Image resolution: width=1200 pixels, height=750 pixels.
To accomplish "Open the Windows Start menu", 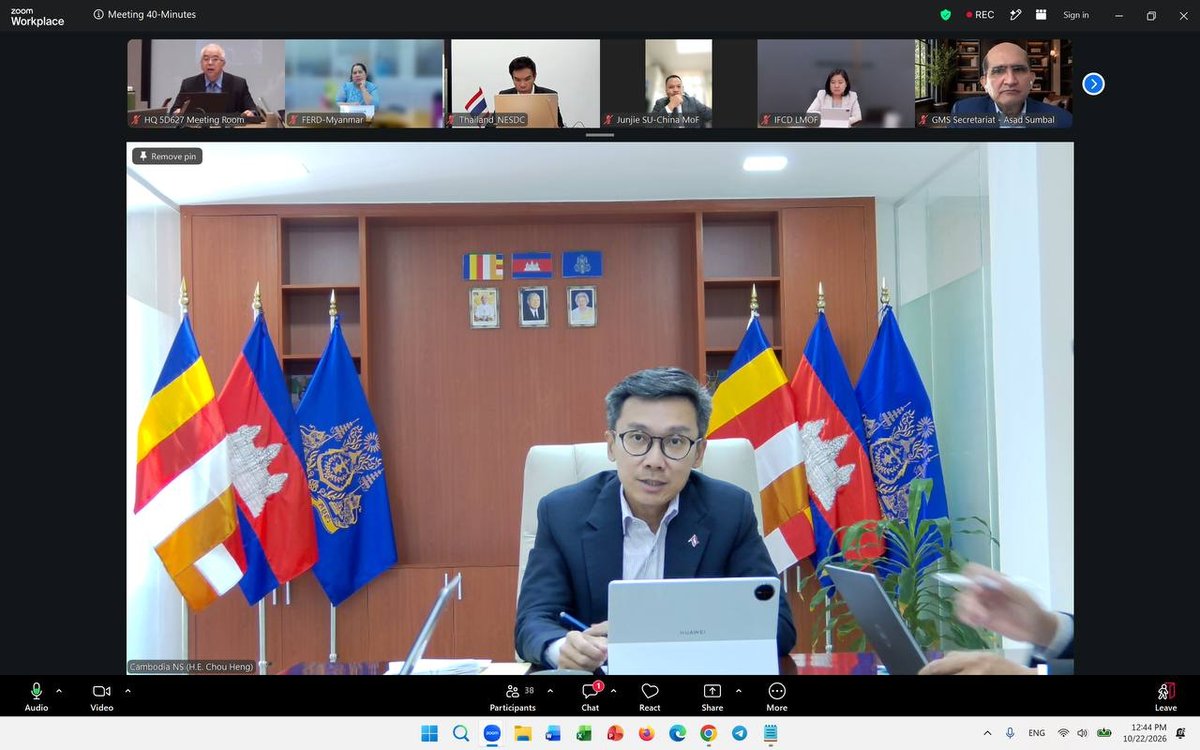I will (x=429, y=733).
